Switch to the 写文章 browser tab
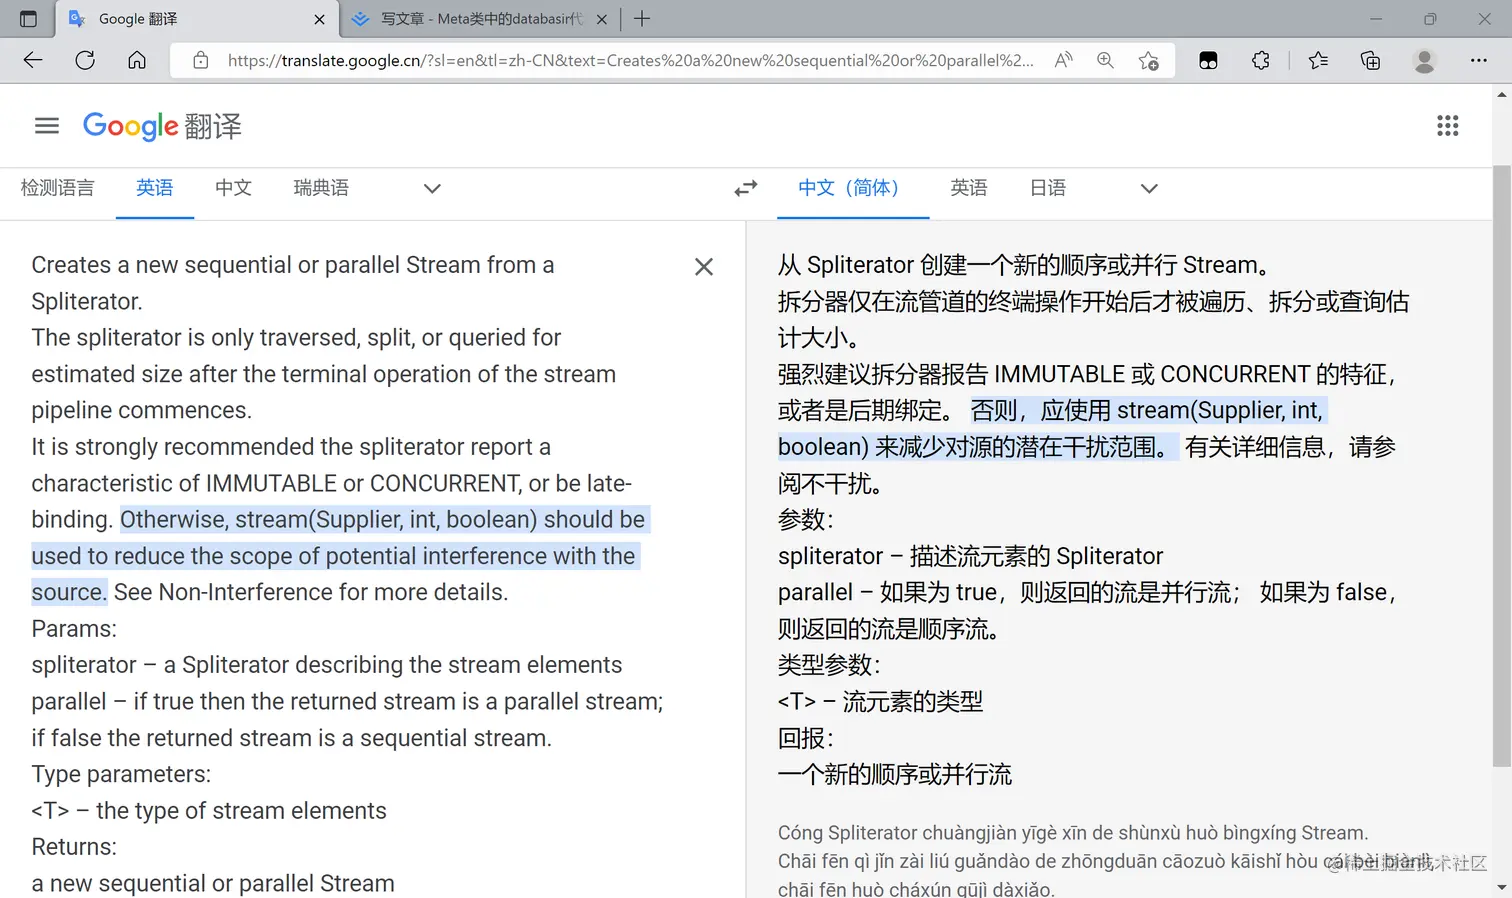This screenshot has height=898, width=1512. (x=481, y=19)
